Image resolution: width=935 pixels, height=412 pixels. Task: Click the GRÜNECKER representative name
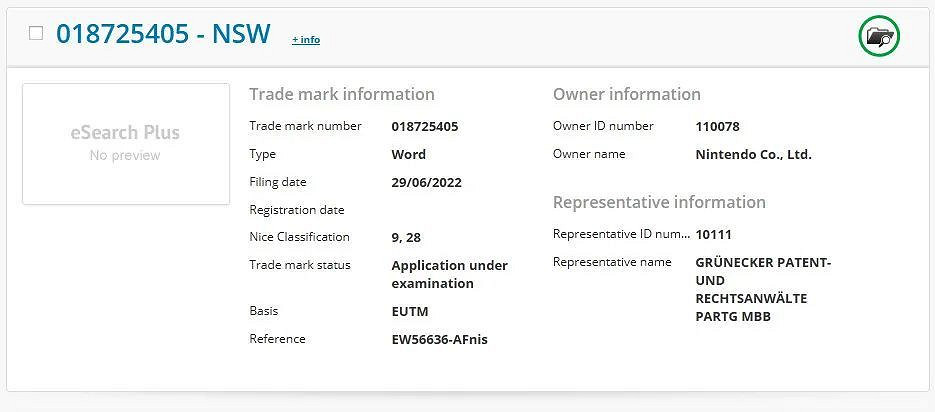(x=763, y=290)
